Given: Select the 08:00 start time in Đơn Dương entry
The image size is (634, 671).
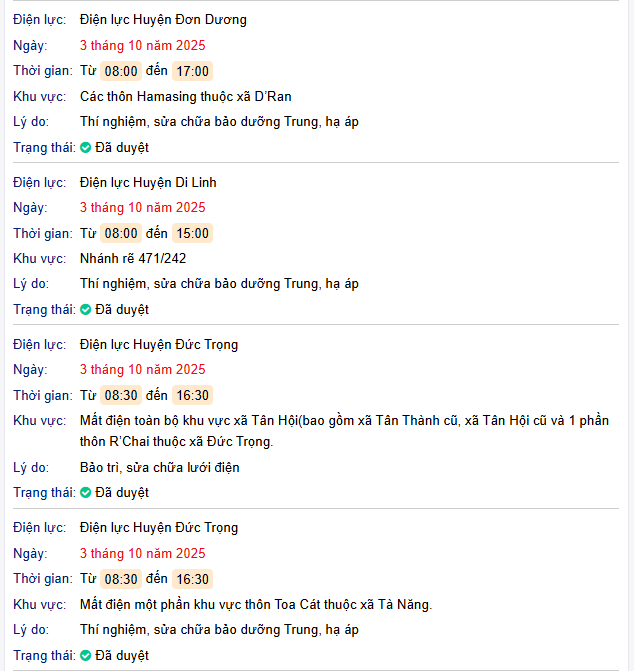Looking at the screenshot, I should point(121,71).
